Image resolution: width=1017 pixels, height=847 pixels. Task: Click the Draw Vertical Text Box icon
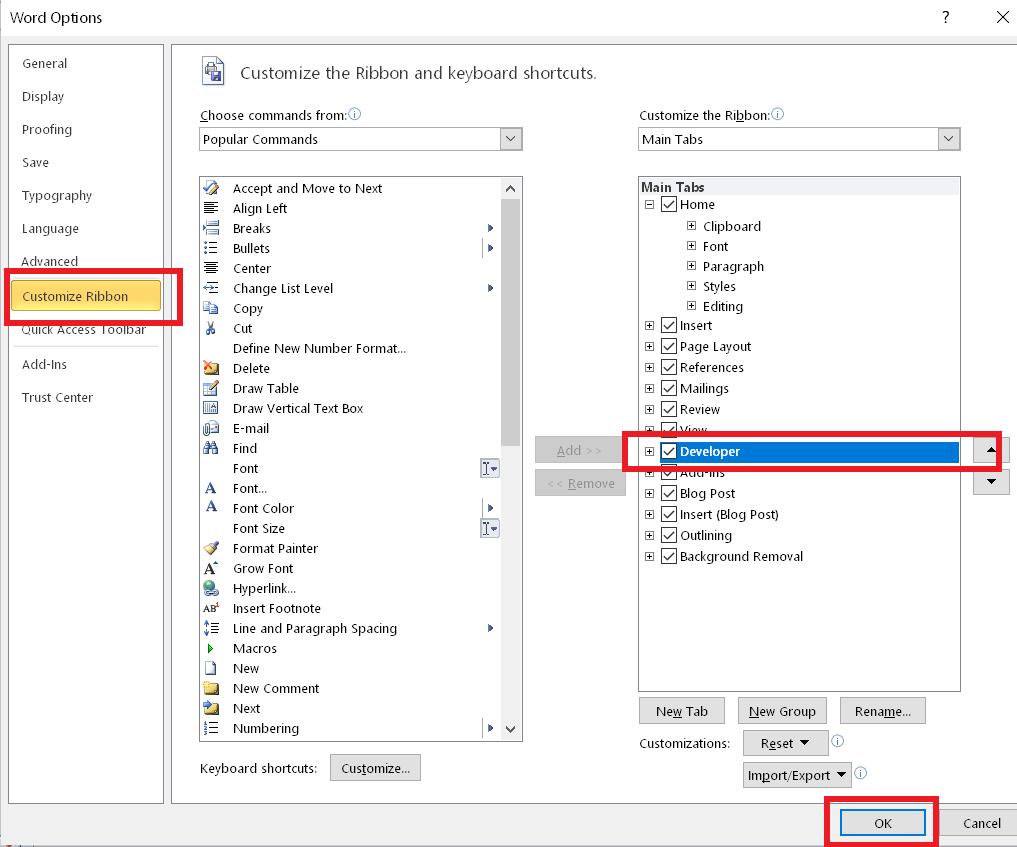211,409
